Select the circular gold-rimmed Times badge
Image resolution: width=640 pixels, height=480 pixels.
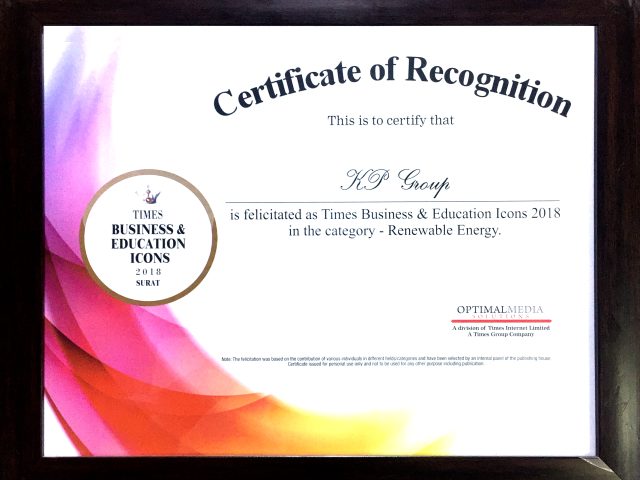coord(148,237)
